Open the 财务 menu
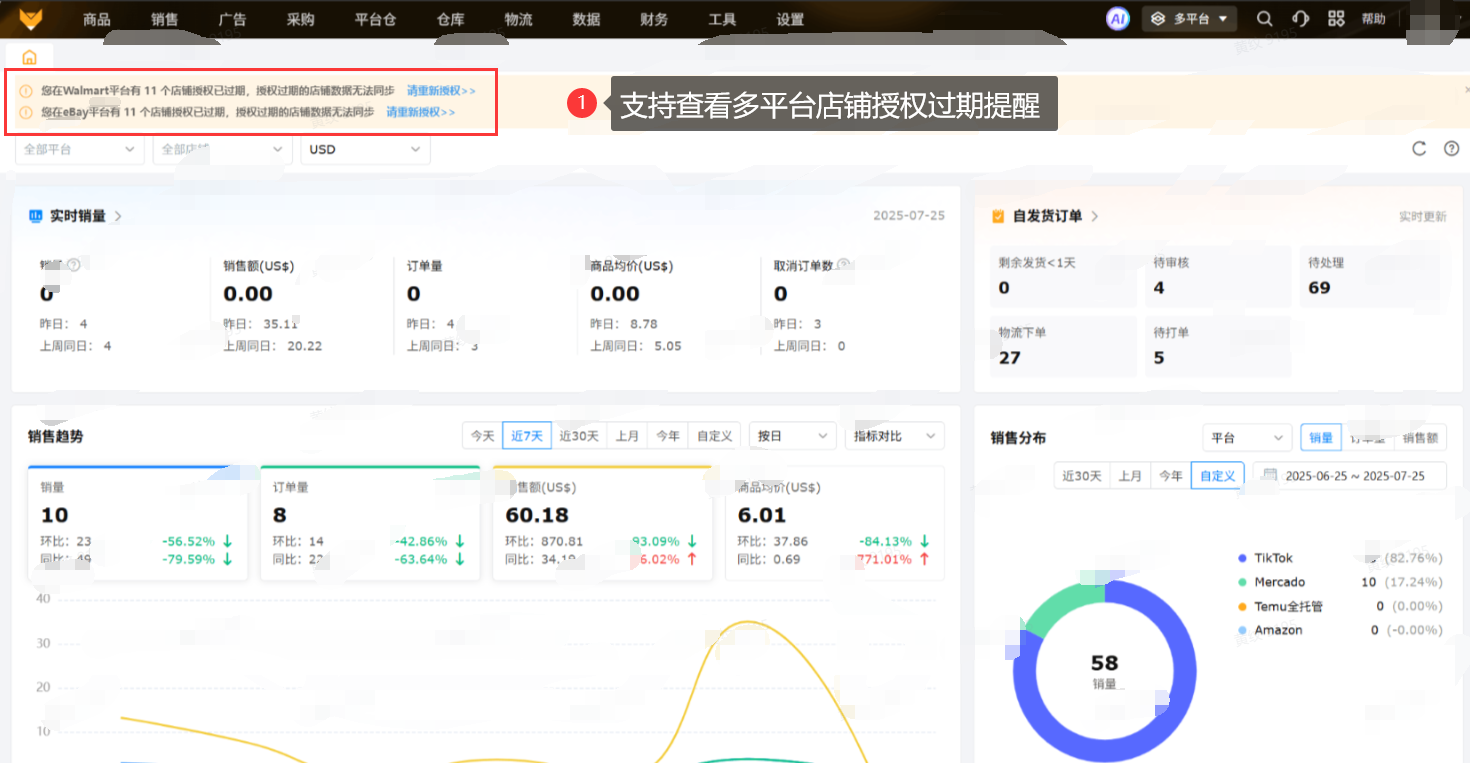The image size is (1470, 763). pos(654,19)
